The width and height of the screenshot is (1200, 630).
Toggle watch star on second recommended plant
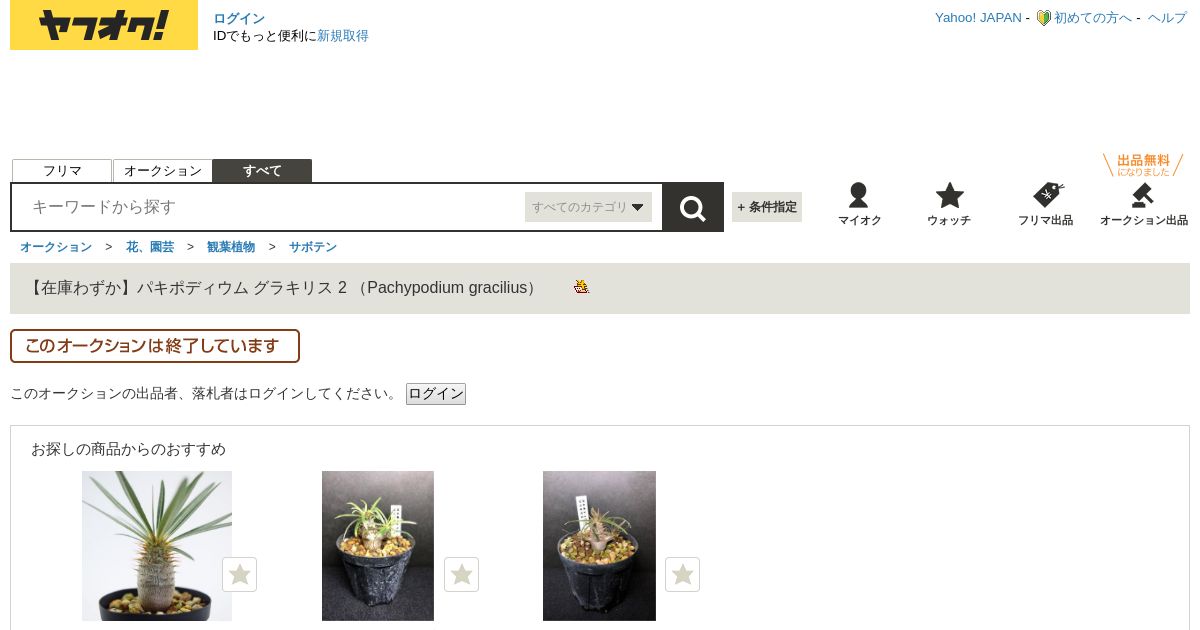(461, 575)
